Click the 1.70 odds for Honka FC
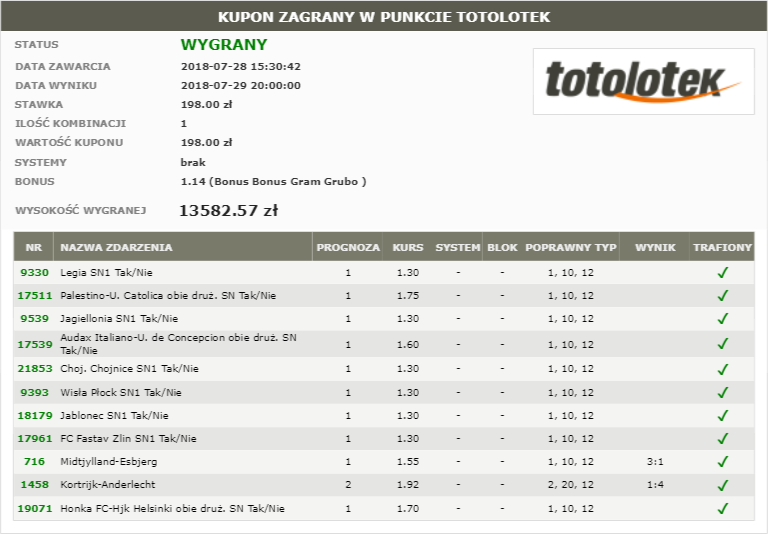This screenshot has width=768, height=534. [408, 509]
